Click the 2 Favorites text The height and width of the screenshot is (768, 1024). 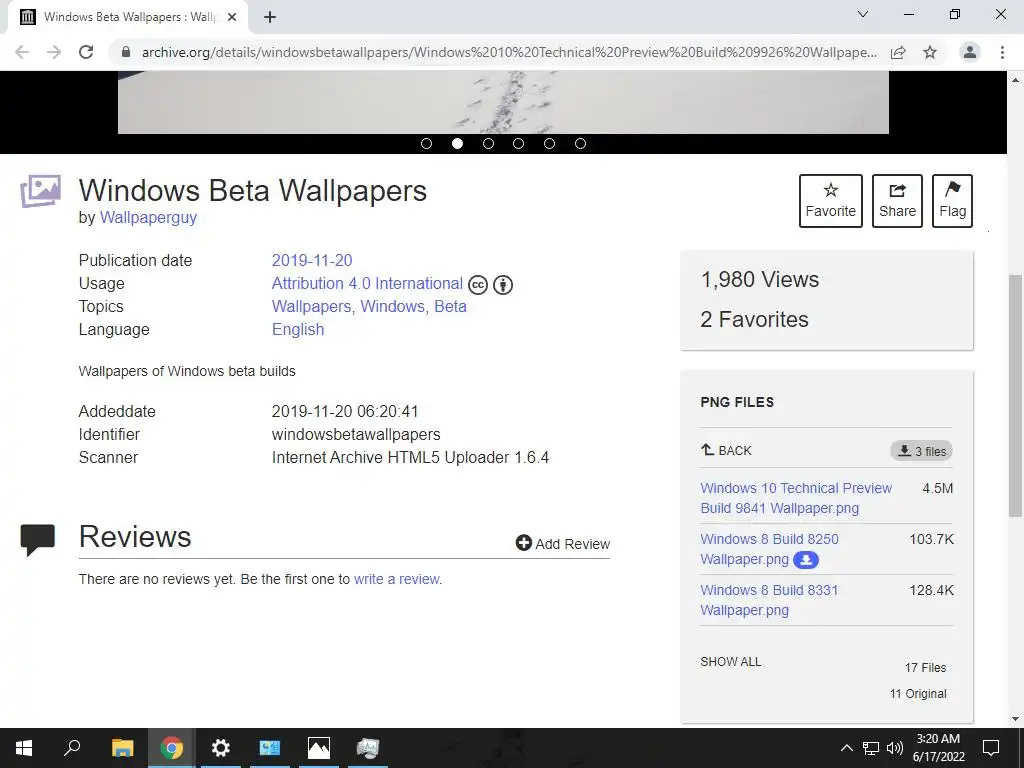(754, 319)
